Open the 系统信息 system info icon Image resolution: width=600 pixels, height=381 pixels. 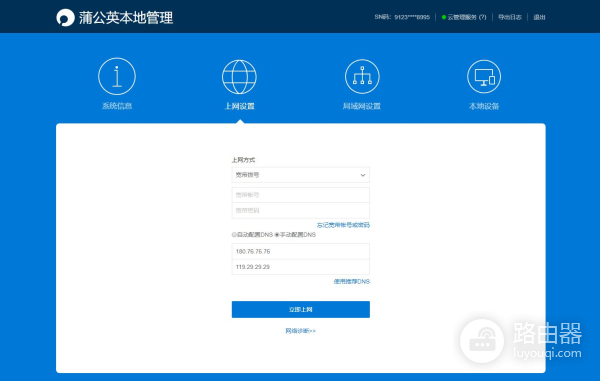(117, 77)
